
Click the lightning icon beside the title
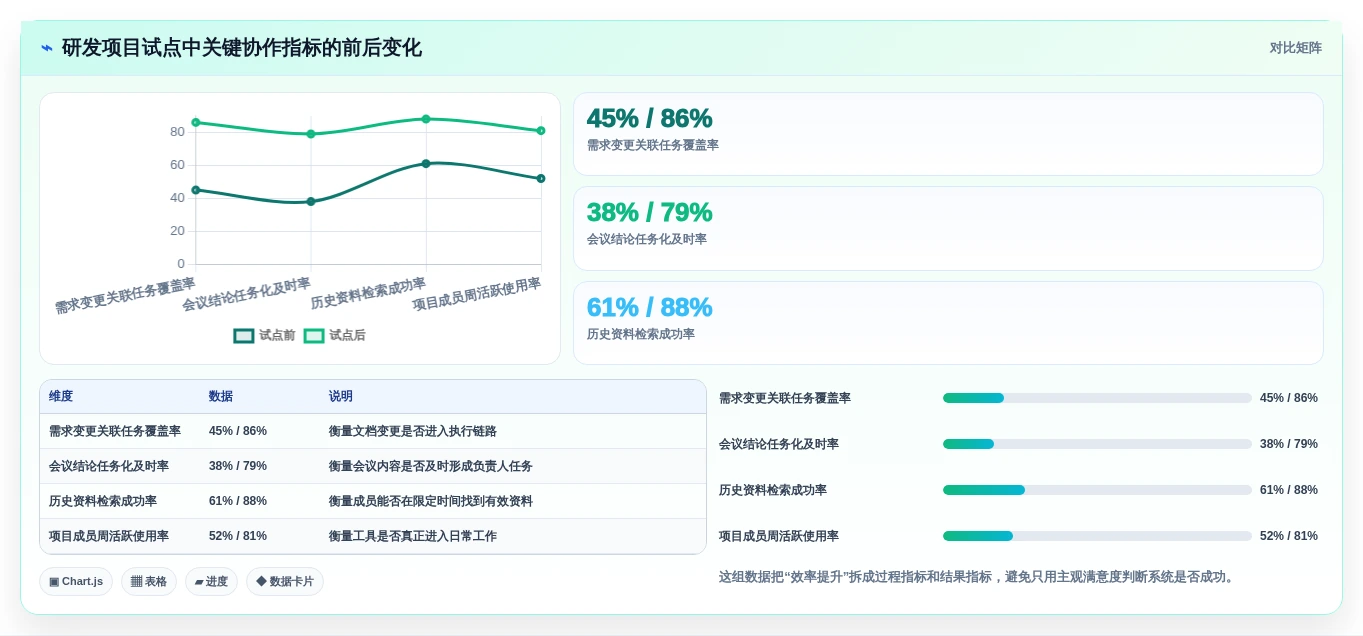coord(47,48)
